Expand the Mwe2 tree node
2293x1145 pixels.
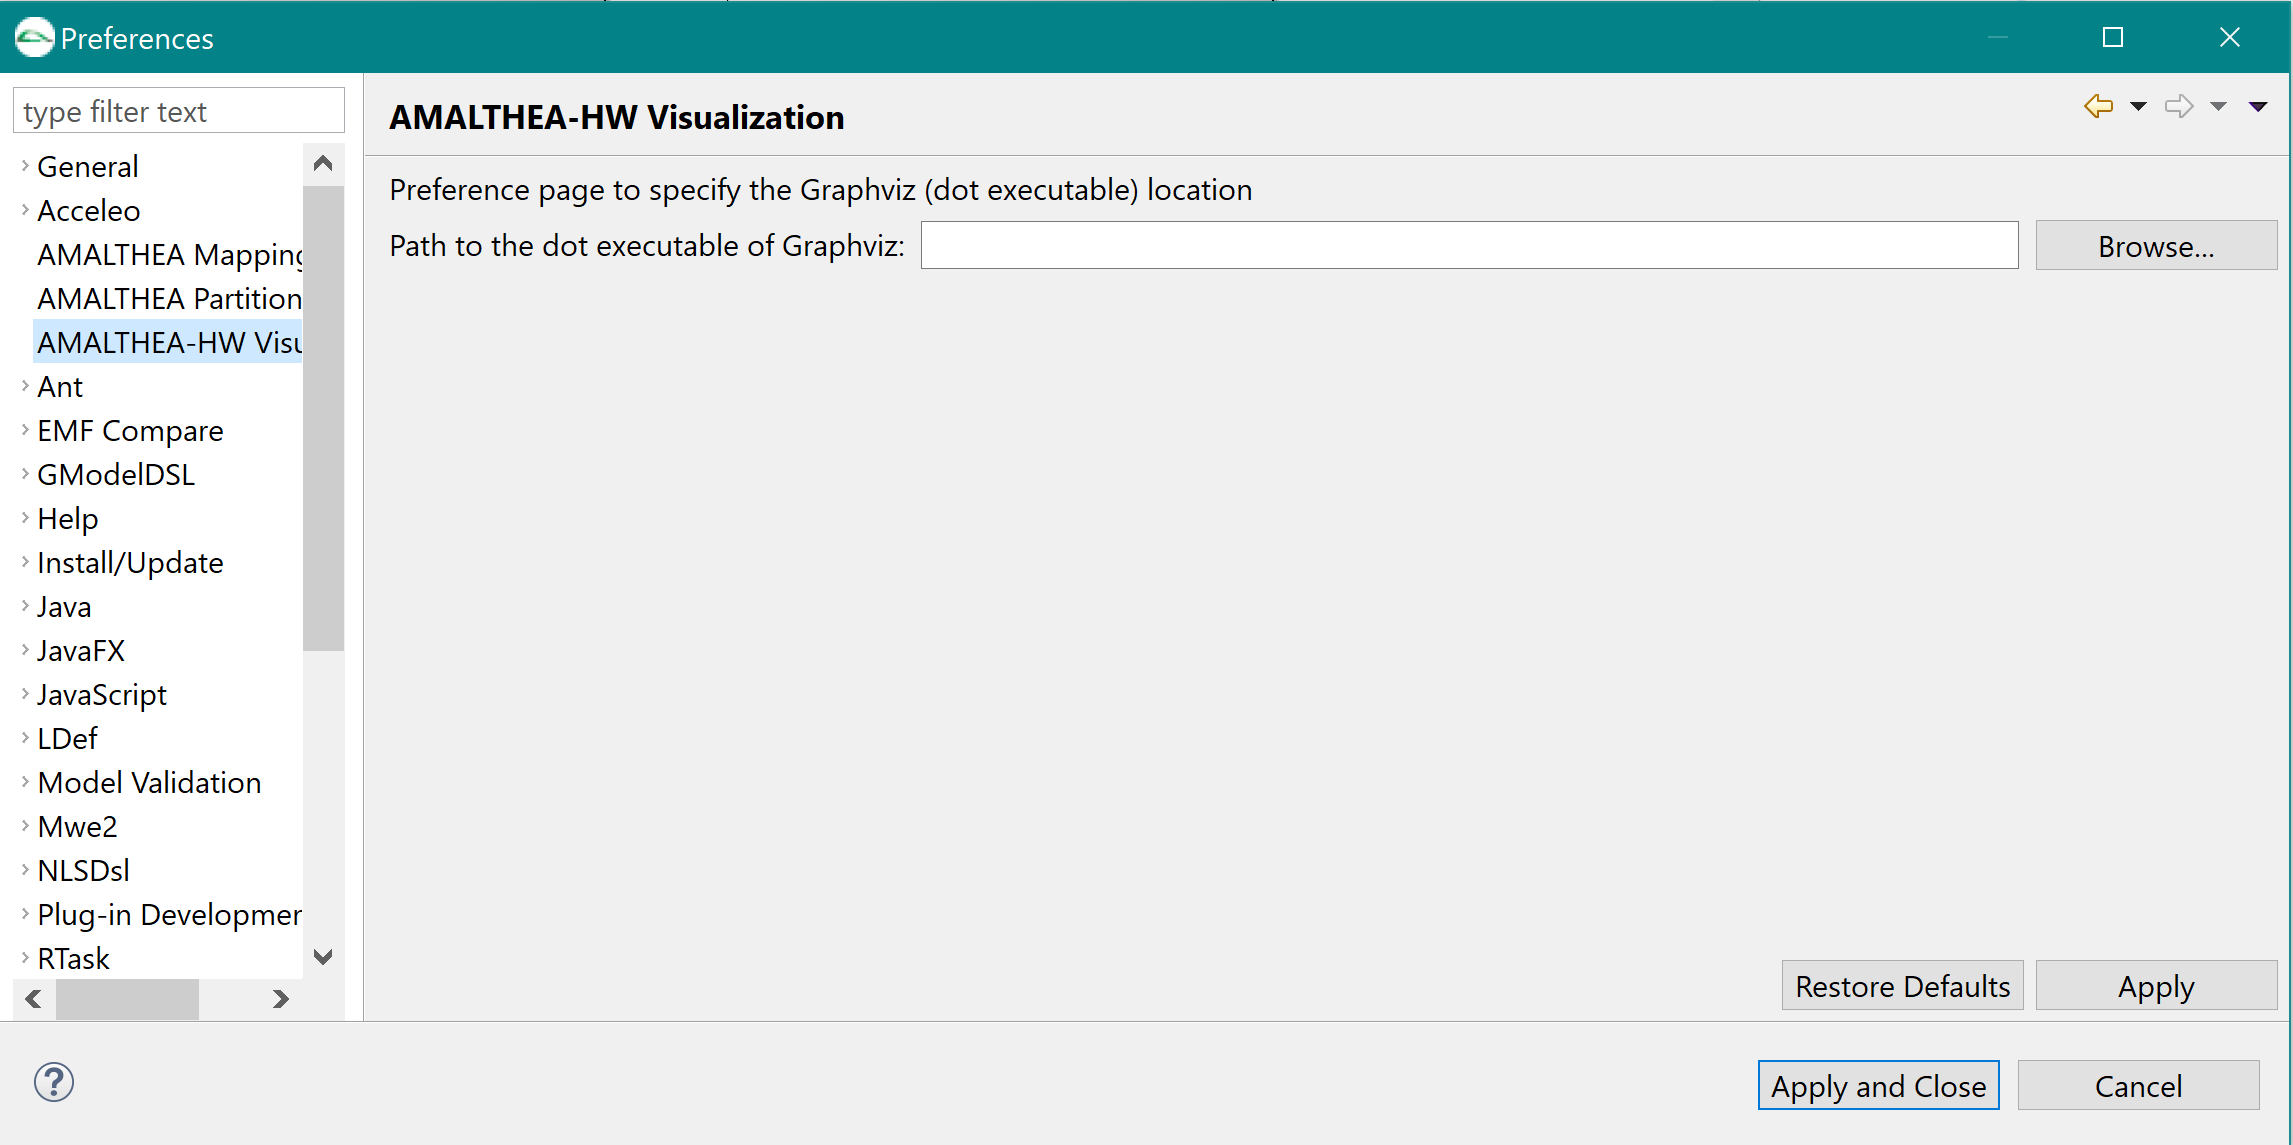tap(25, 826)
